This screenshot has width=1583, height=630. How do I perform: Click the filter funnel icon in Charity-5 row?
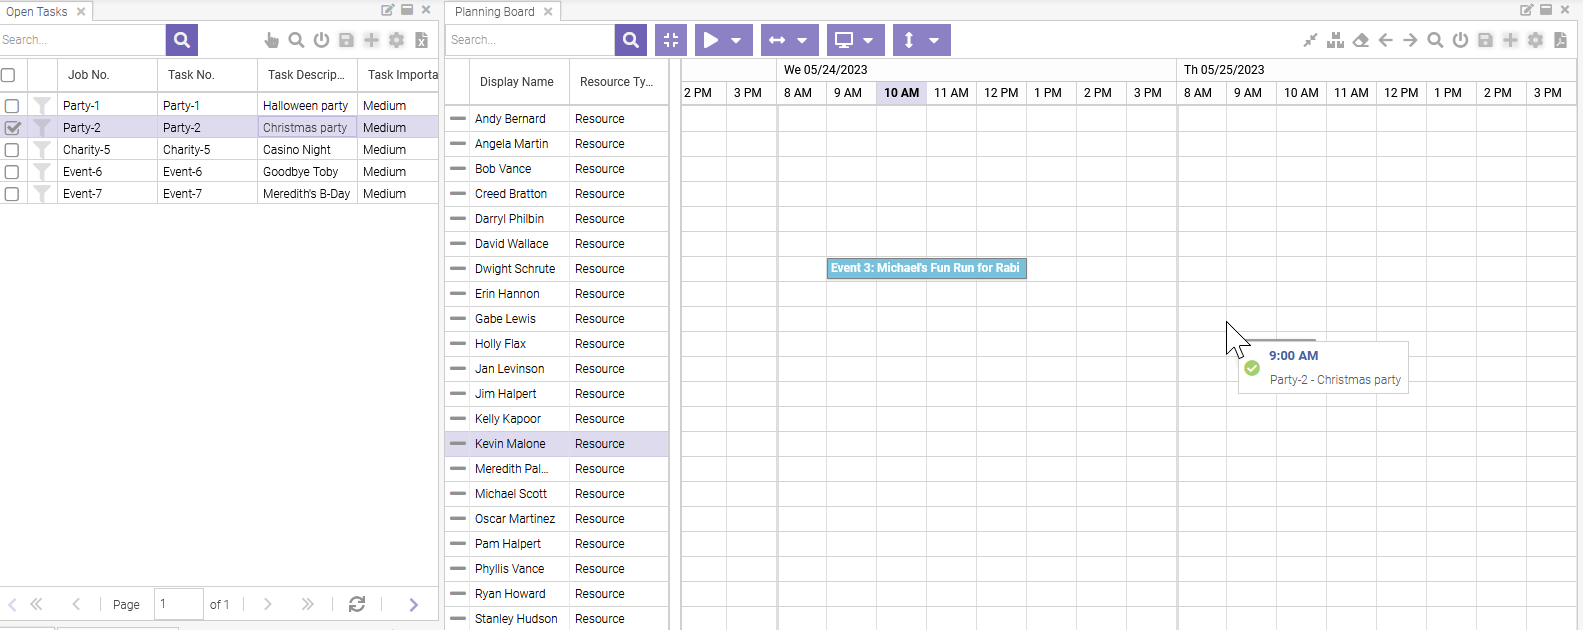tap(42, 150)
